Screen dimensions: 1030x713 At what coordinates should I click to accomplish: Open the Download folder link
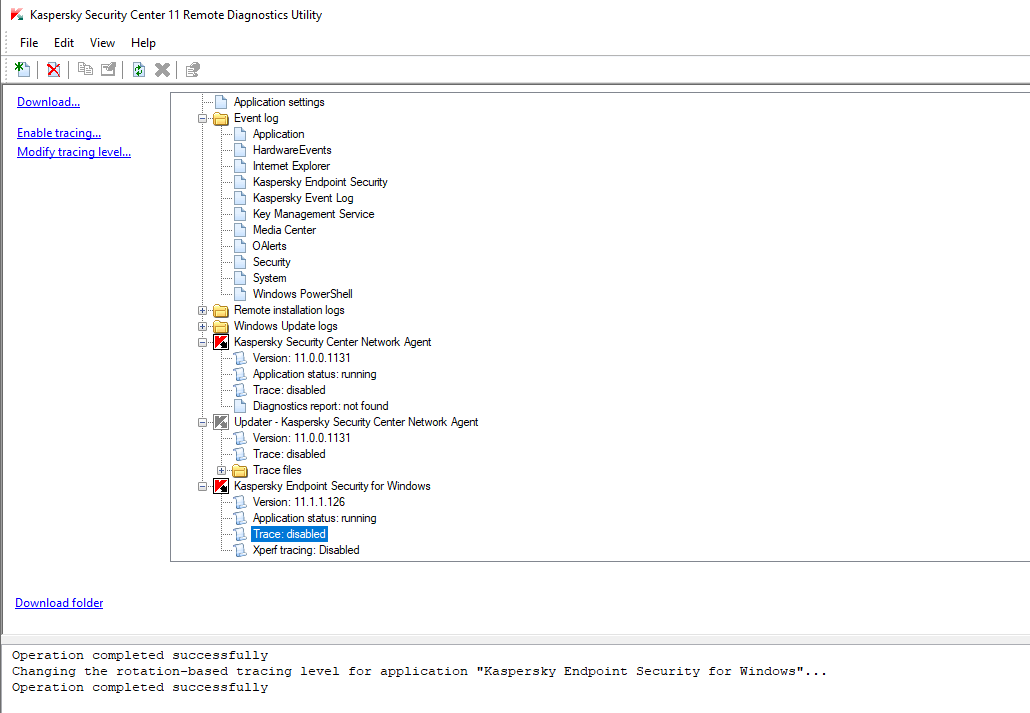click(59, 603)
